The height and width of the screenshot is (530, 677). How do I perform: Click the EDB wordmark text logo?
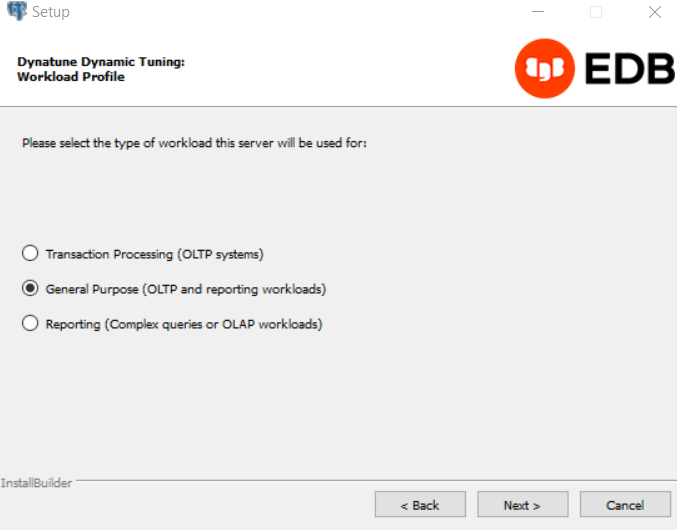(x=629, y=69)
